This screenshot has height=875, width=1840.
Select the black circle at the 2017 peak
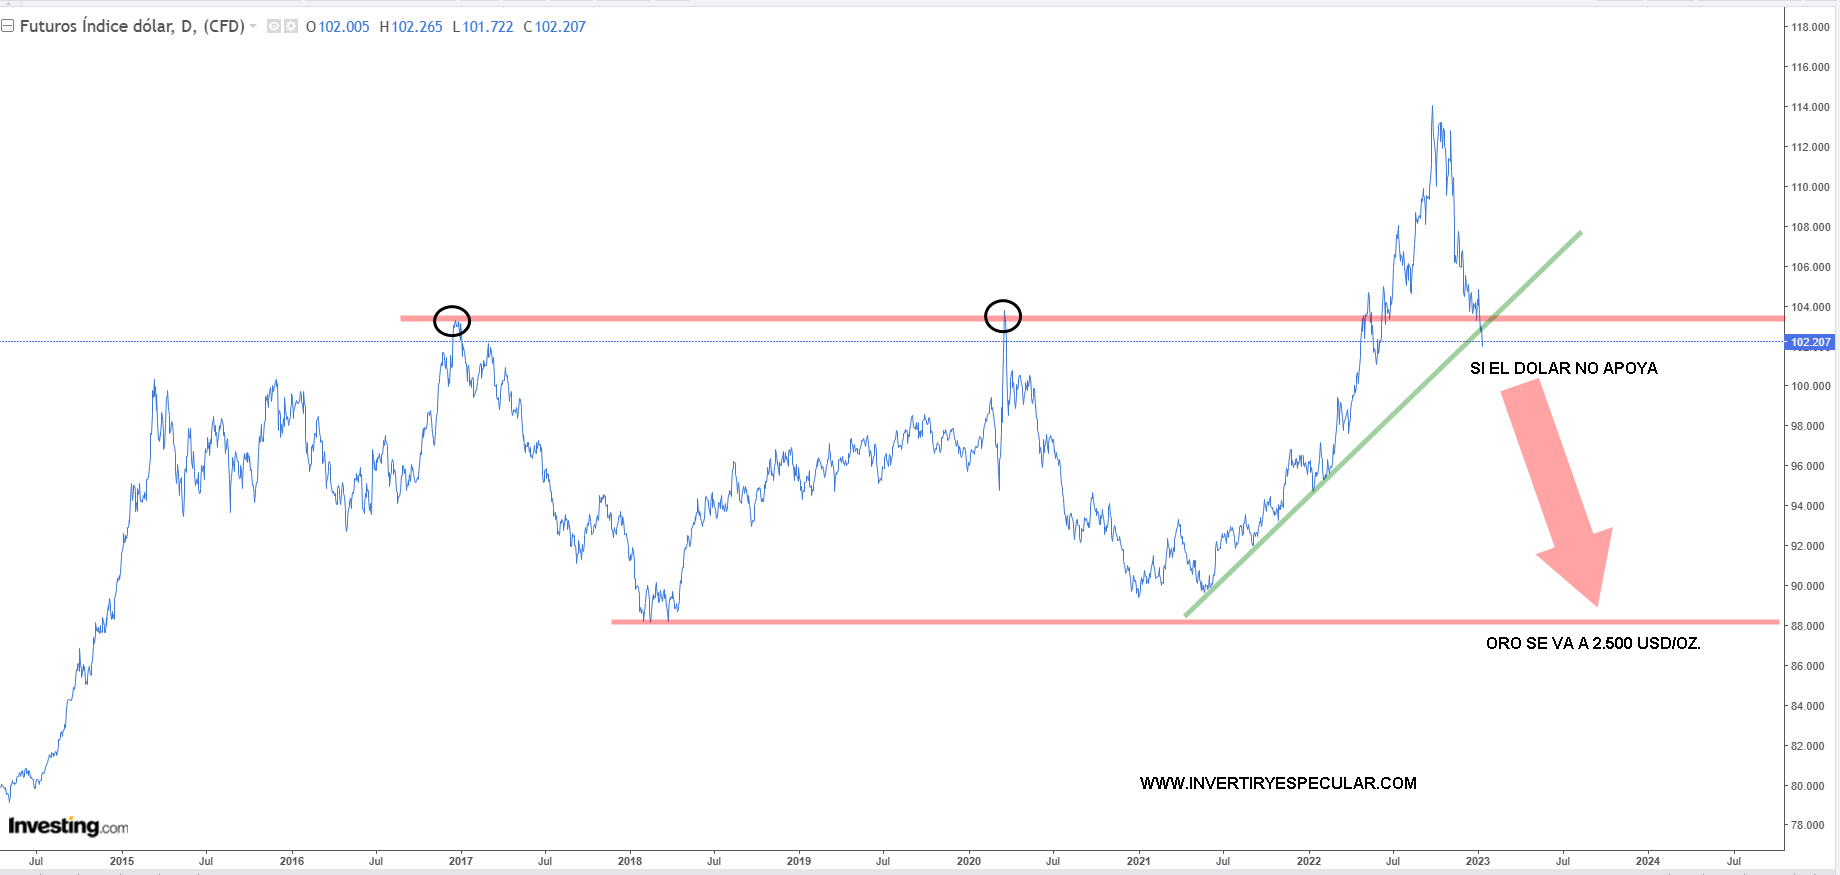click(452, 321)
